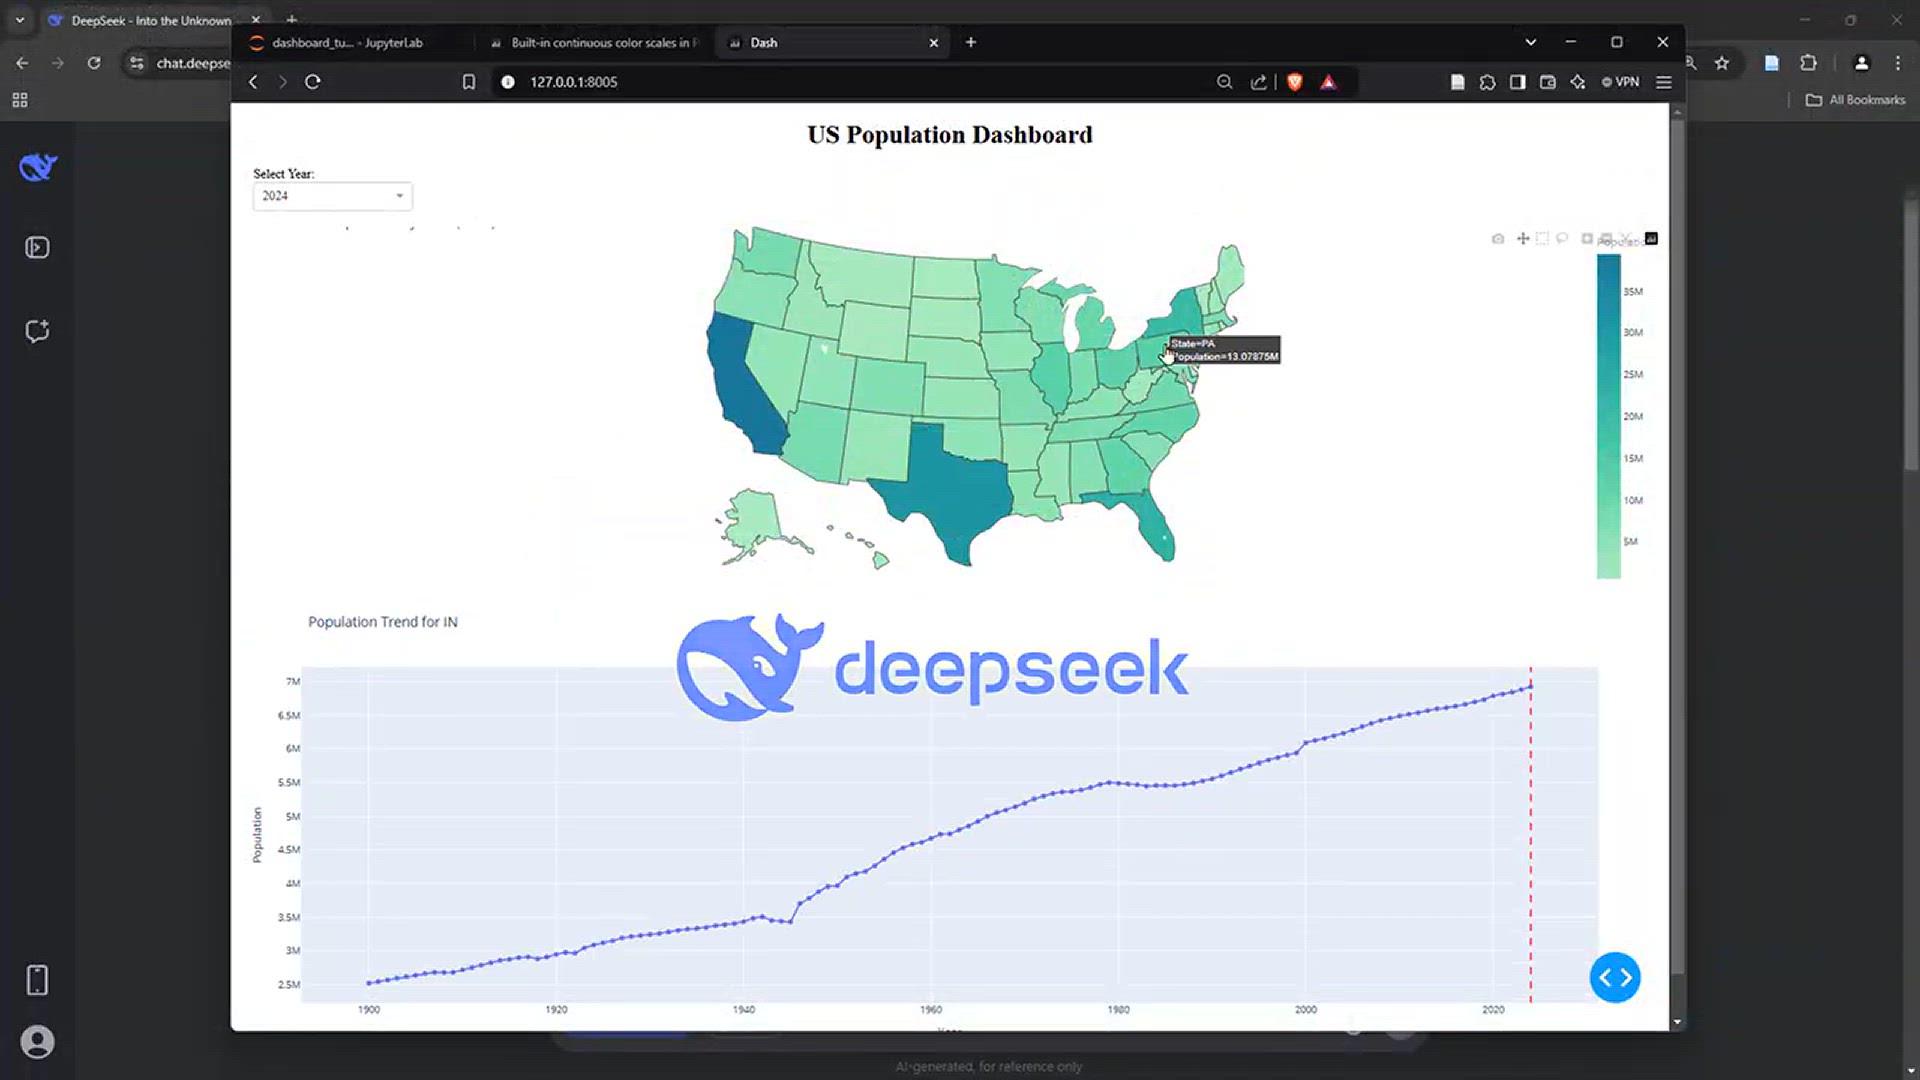Toggle the VPN control in the browser toolbar

click(x=1620, y=82)
